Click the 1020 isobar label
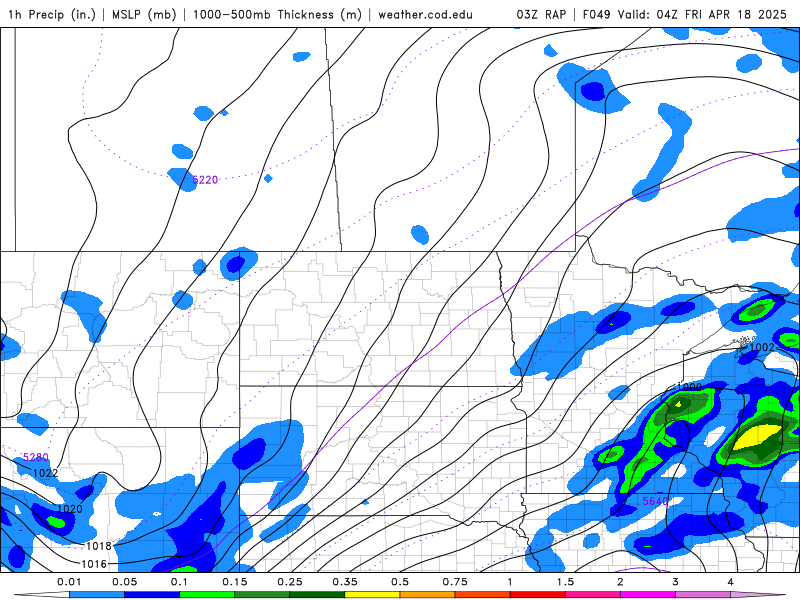The width and height of the screenshot is (800, 600). (69, 509)
